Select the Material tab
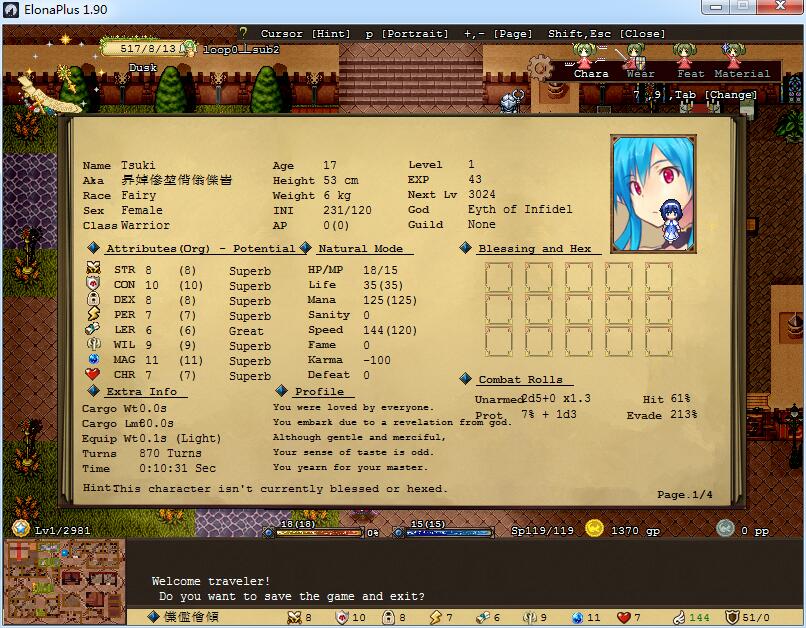This screenshot has height=628, width=806. 742,73
